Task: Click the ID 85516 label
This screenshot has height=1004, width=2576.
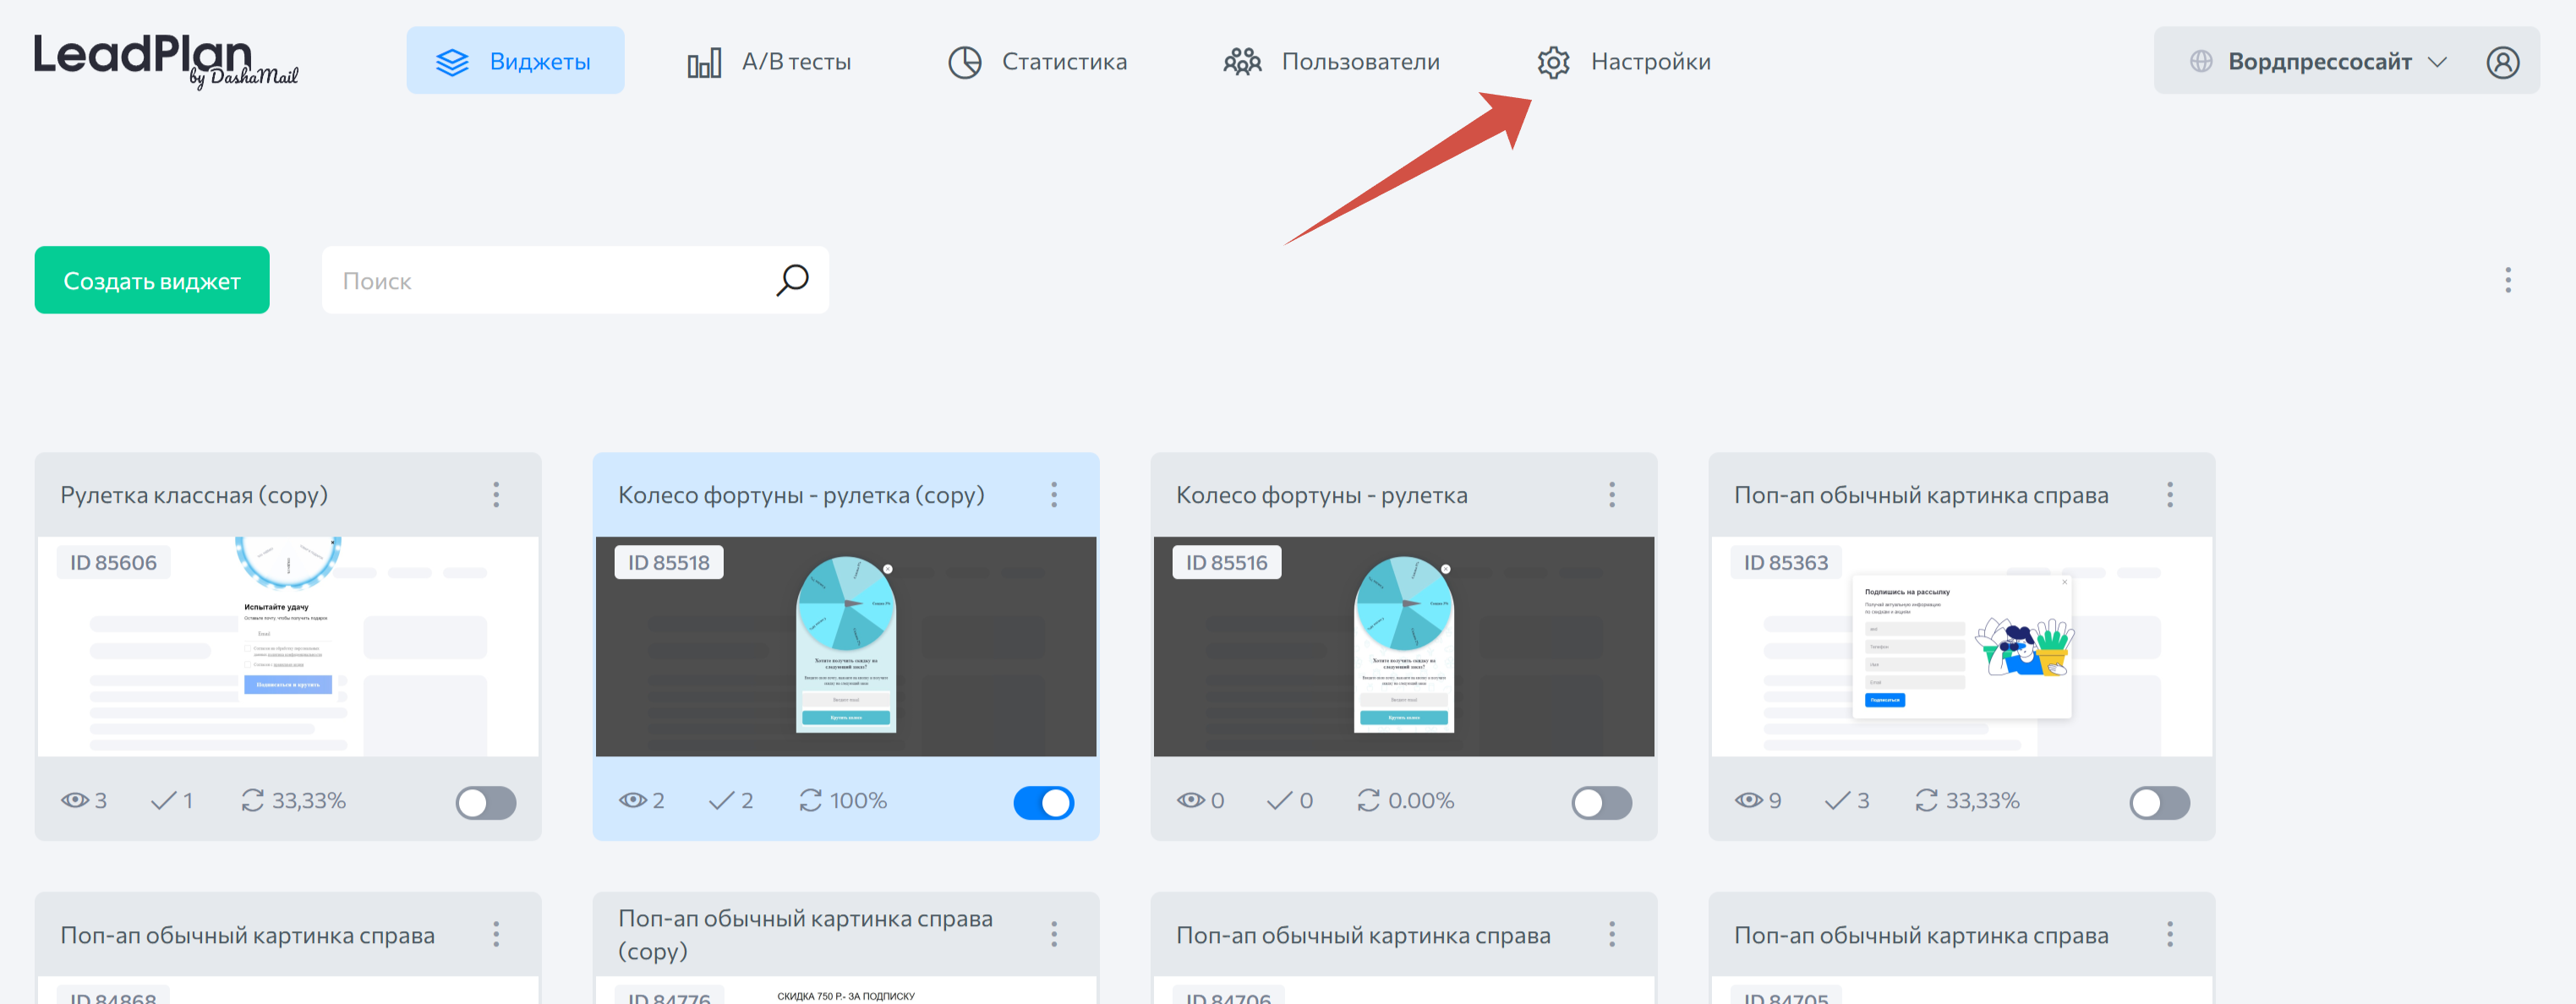Action: tap(1227, 563)
